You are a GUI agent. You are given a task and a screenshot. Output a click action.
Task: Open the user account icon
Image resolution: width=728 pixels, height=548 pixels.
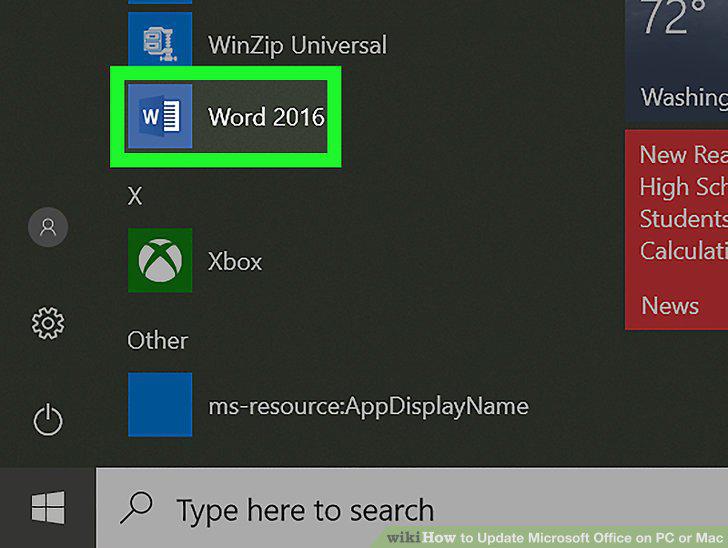pyautogui.click(x=48, y=227)
